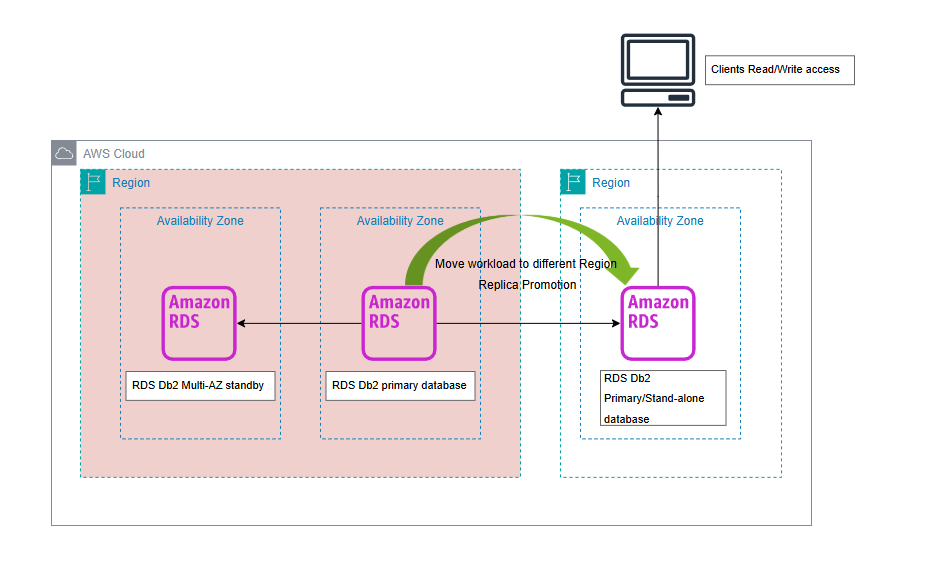Click the 'Clients Read/Write access' label box
Screen dimensions: 934x567
coord(780,70)
